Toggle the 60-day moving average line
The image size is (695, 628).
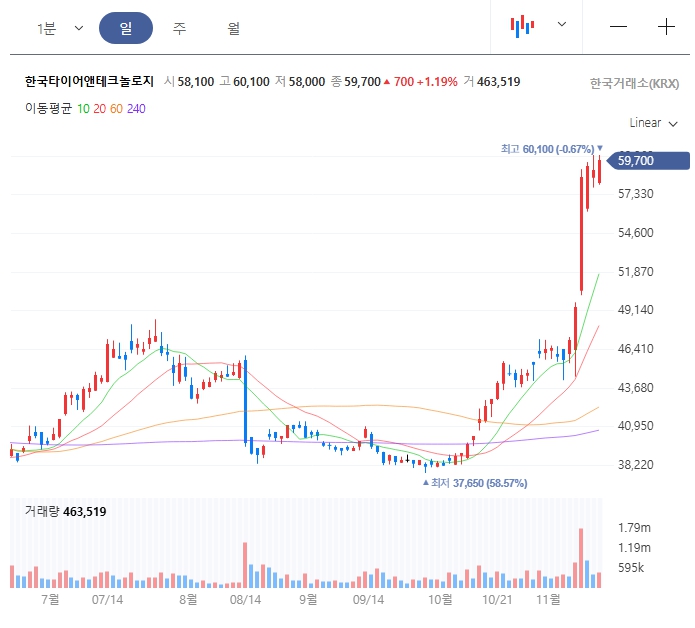point(116,109)
